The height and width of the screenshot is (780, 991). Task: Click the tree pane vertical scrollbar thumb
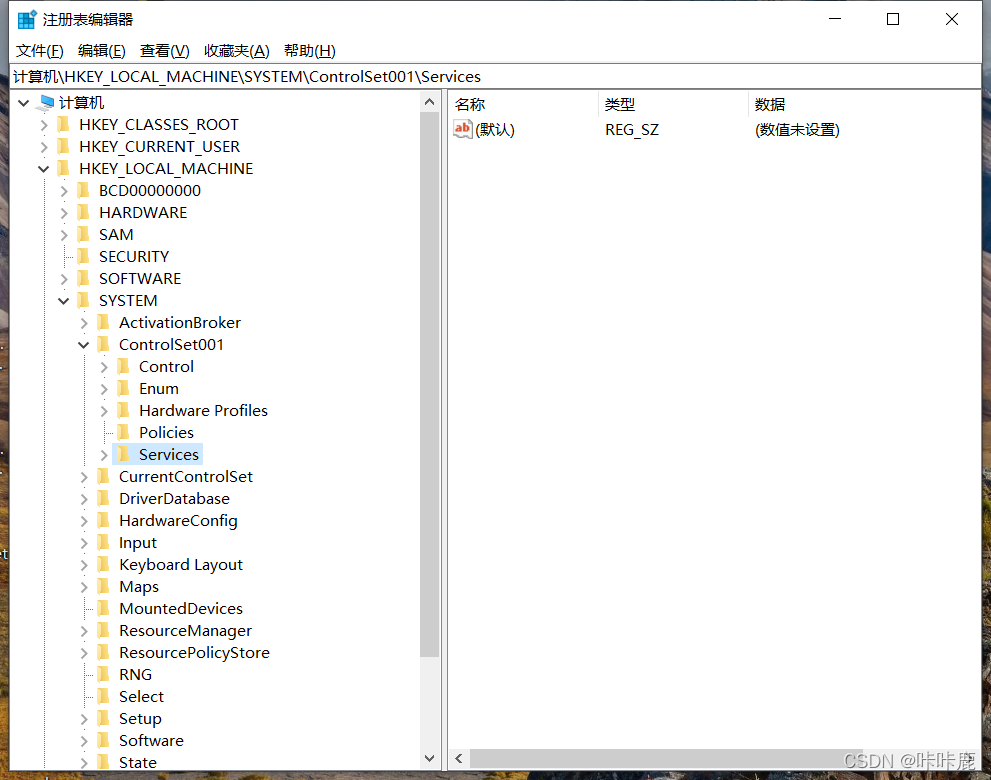(430, 385)
